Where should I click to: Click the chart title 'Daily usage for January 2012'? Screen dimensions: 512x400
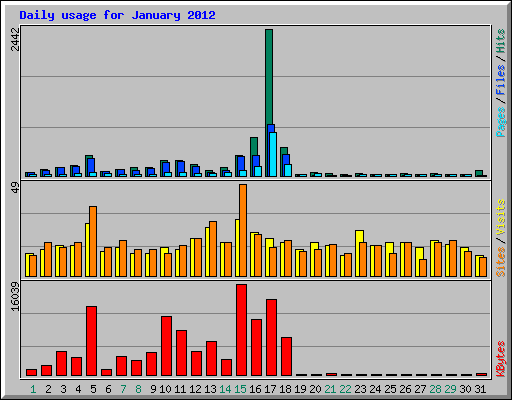[x=117, y=15]
